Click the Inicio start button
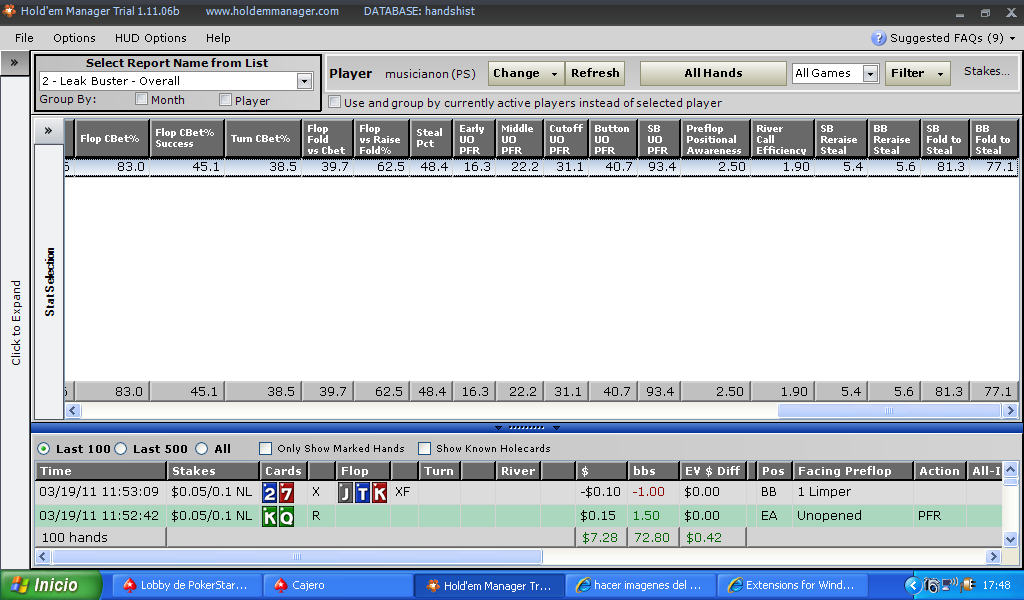The image size is (1024, 600). [x=53, y=585]
